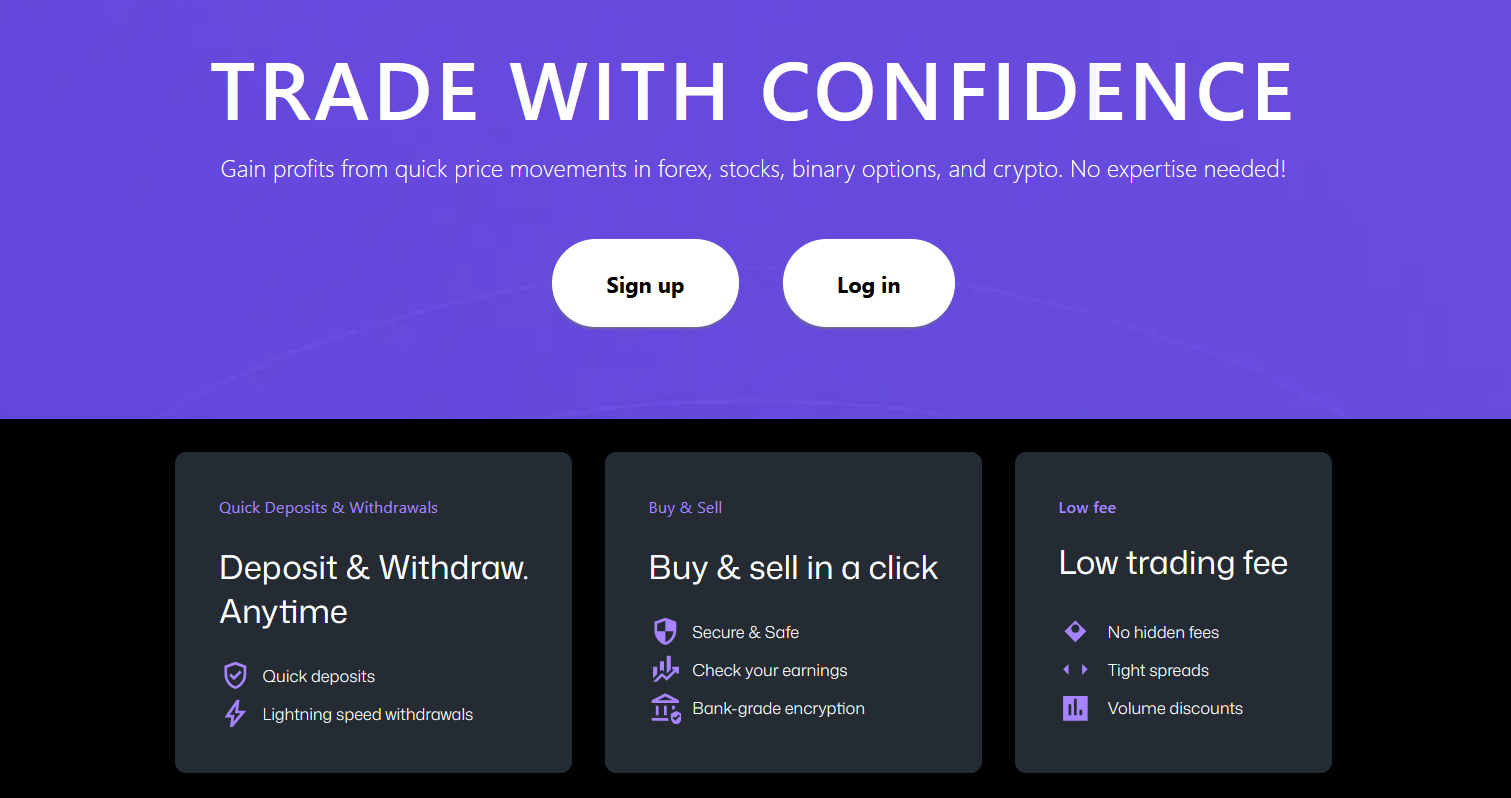This screenshot has height=798, width=1511.
Task: Click the TRADE WITH CONFIDENCE headline
Action: pyautogui.click(x=753, y=92)
